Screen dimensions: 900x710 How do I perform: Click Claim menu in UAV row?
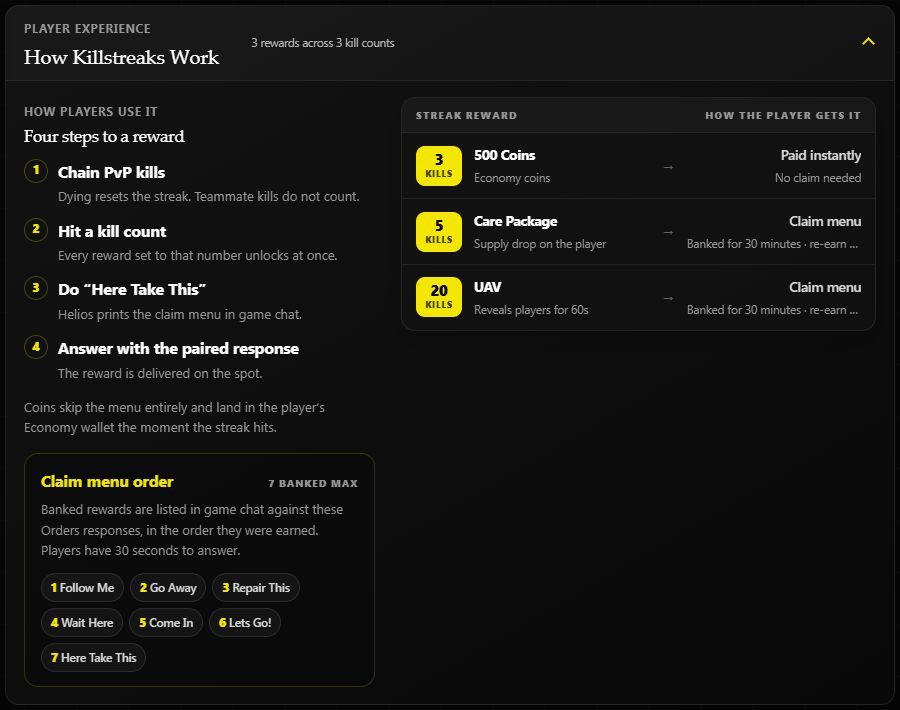tap(825, 287)
